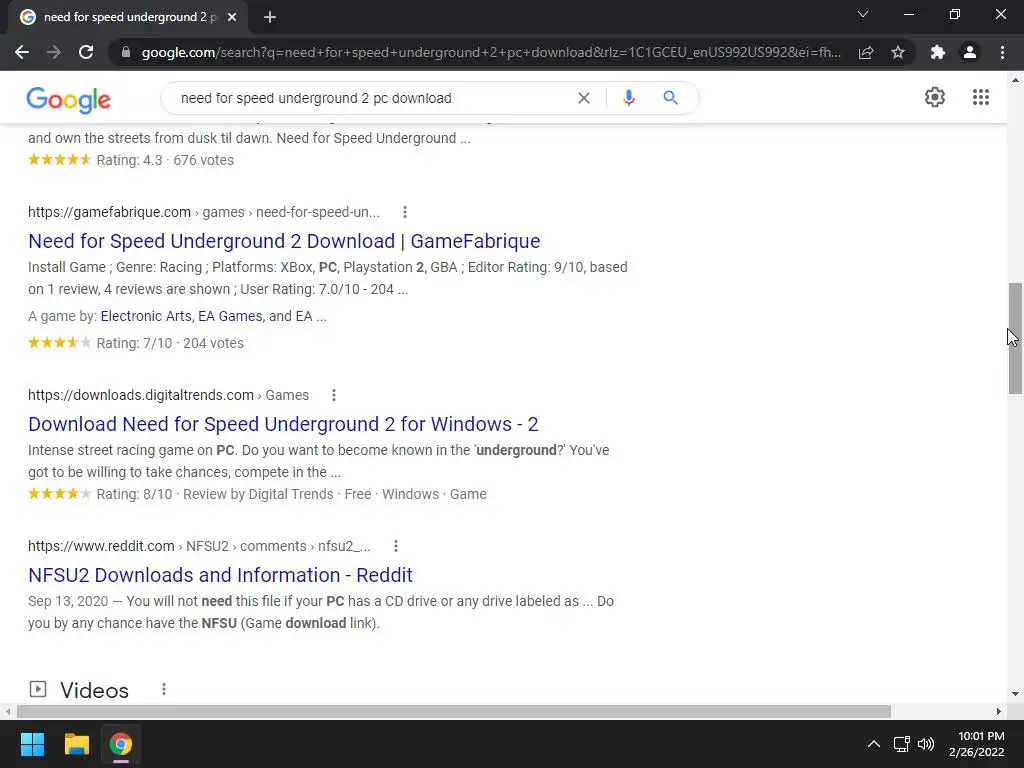Follow the EA Games link

point(230,316)
